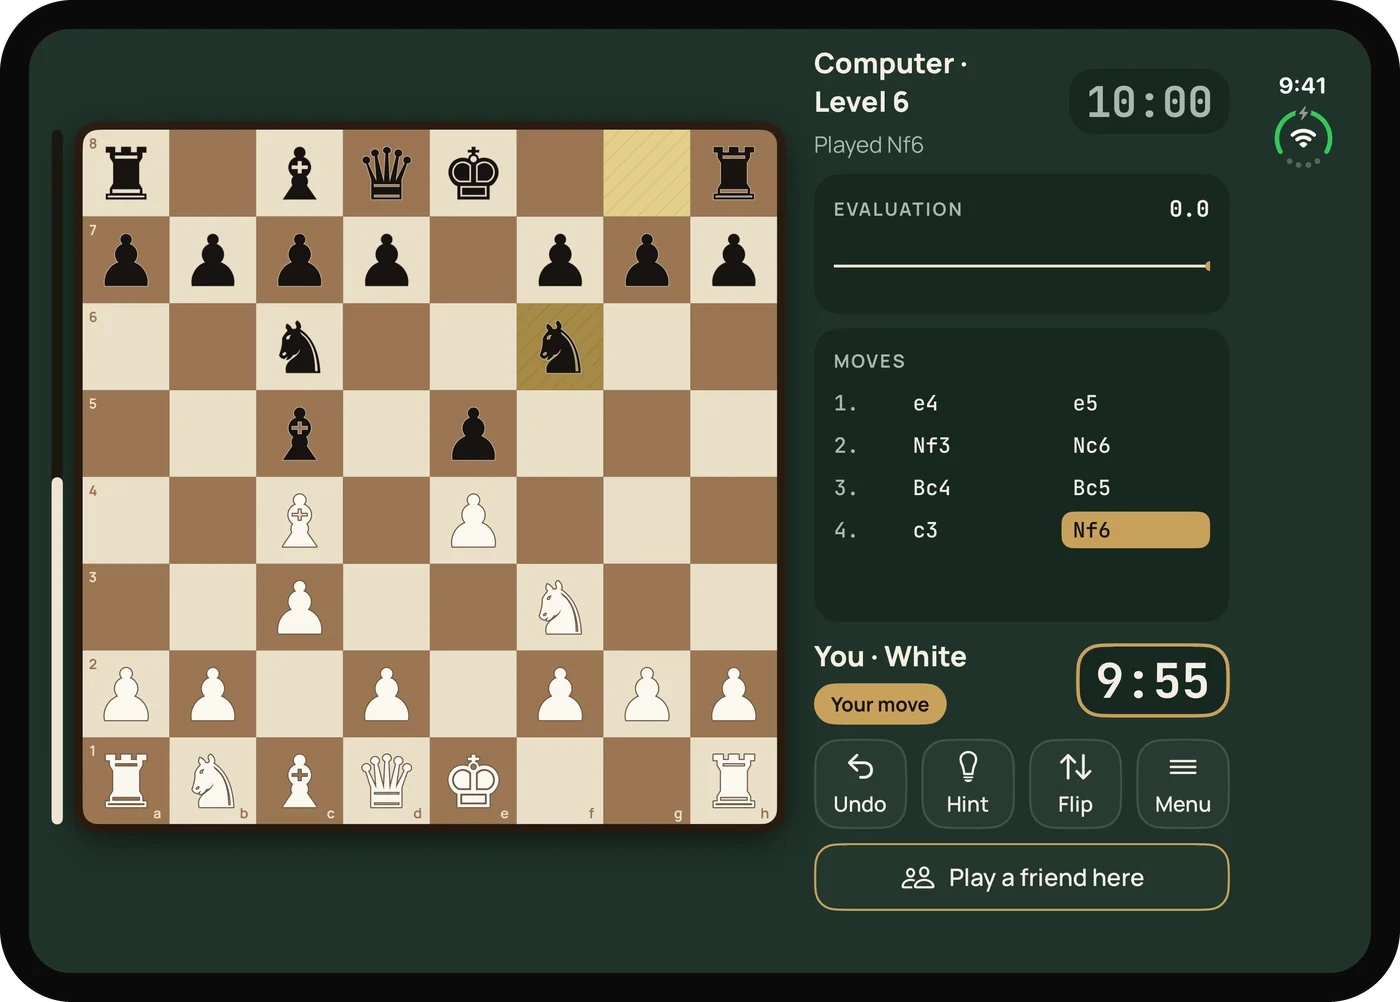Click the empty d4 square
1400x1002 pixels.
(386, 520)
